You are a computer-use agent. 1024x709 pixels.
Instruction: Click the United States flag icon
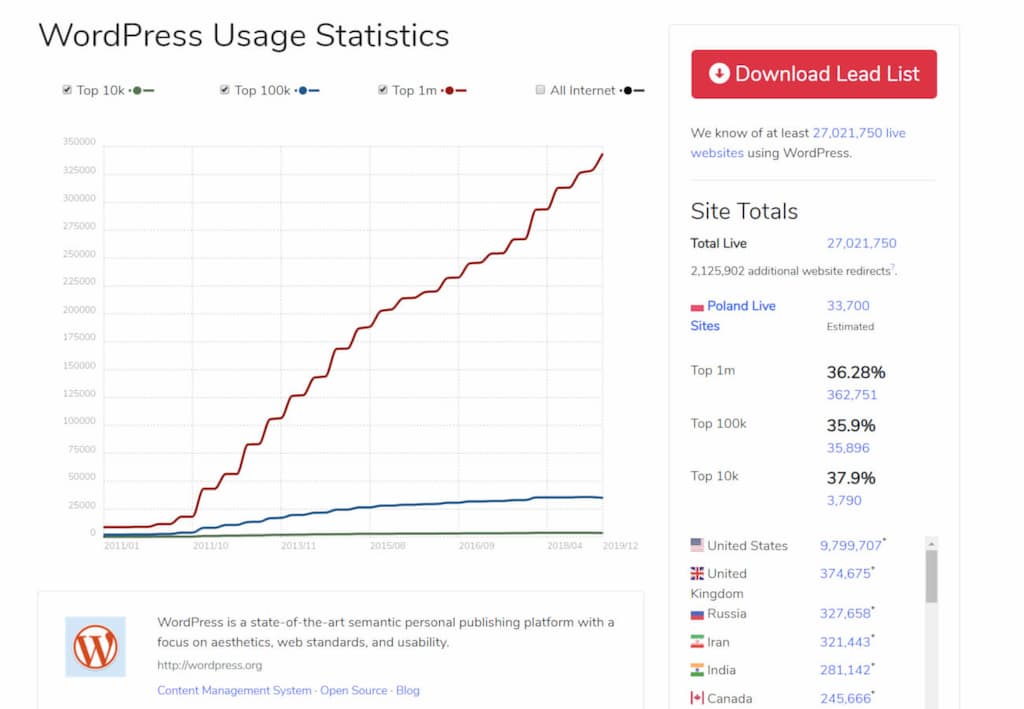pos(697,545)
